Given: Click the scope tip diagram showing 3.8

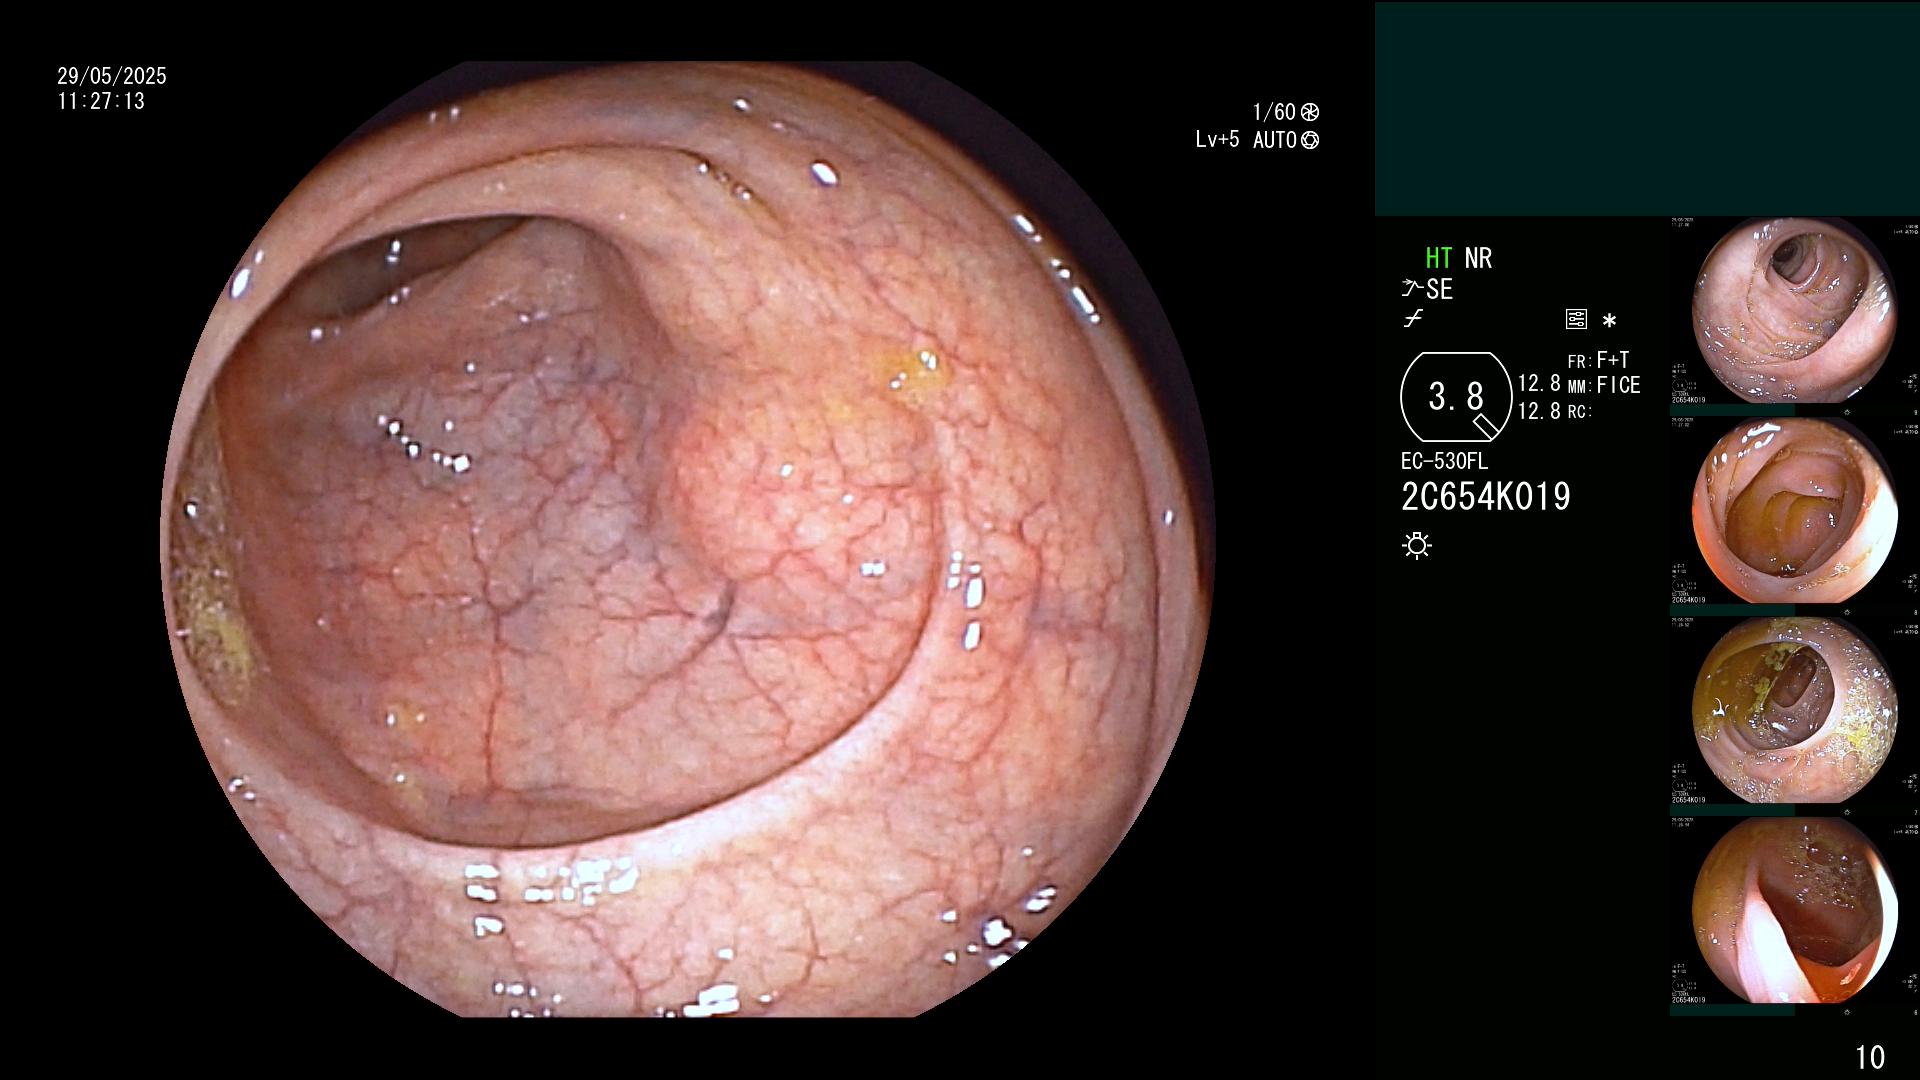Looking at the screenshot, I should (x=1456, y=397).
